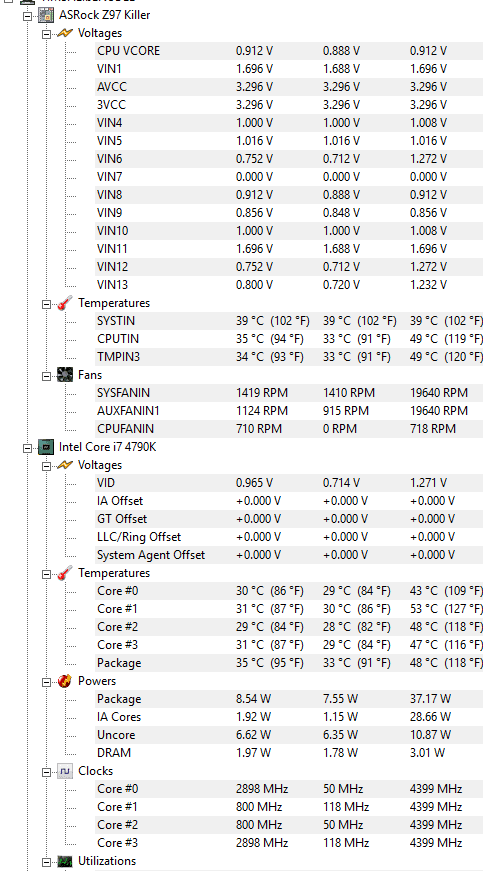Collapse the Powers section
Viewport: 483px width, 871px height.
tap(46, 682)
